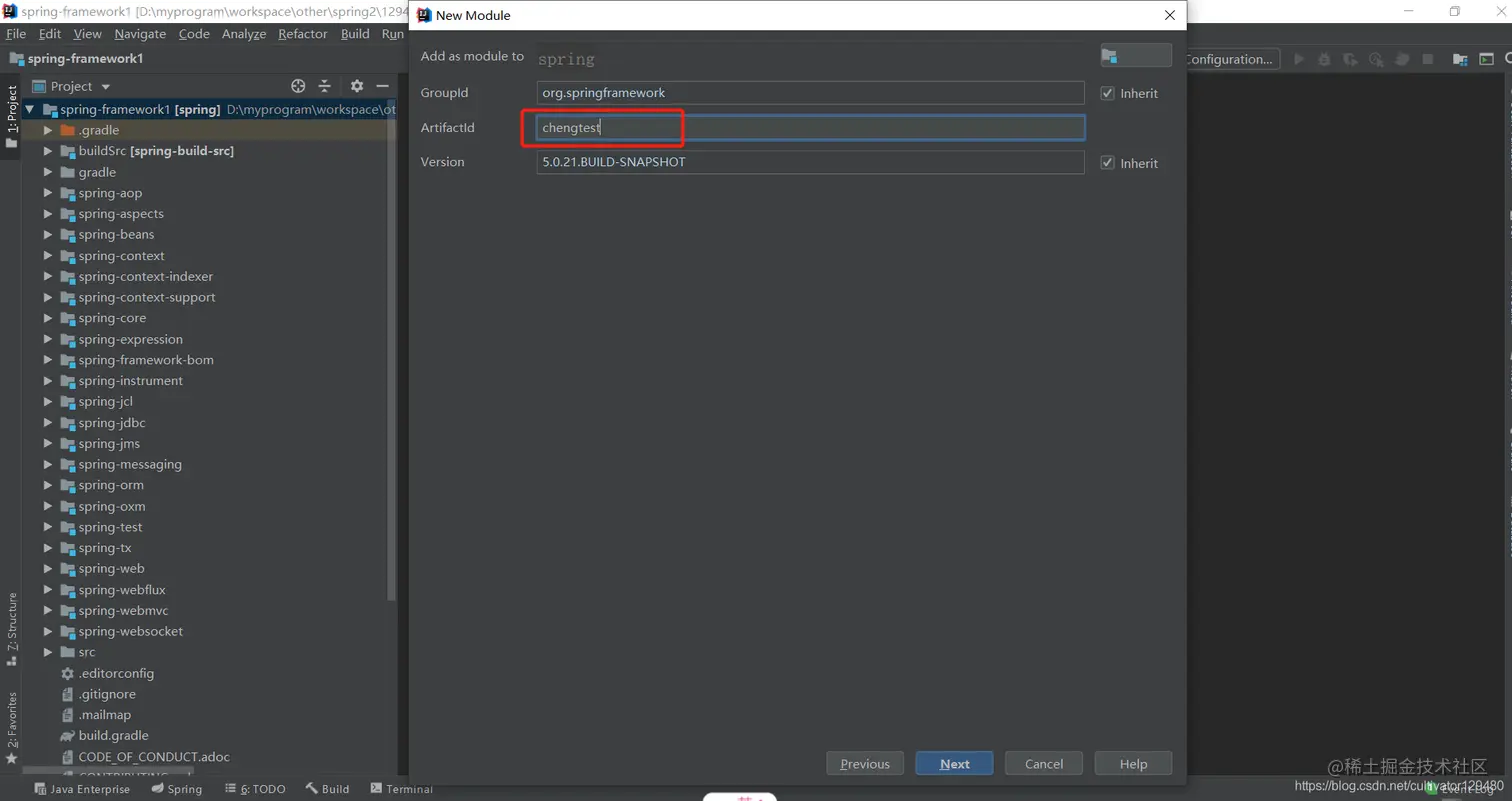Click the build.gradle file icon
The width and height of the screenshot is (1512, 801).
68,735
